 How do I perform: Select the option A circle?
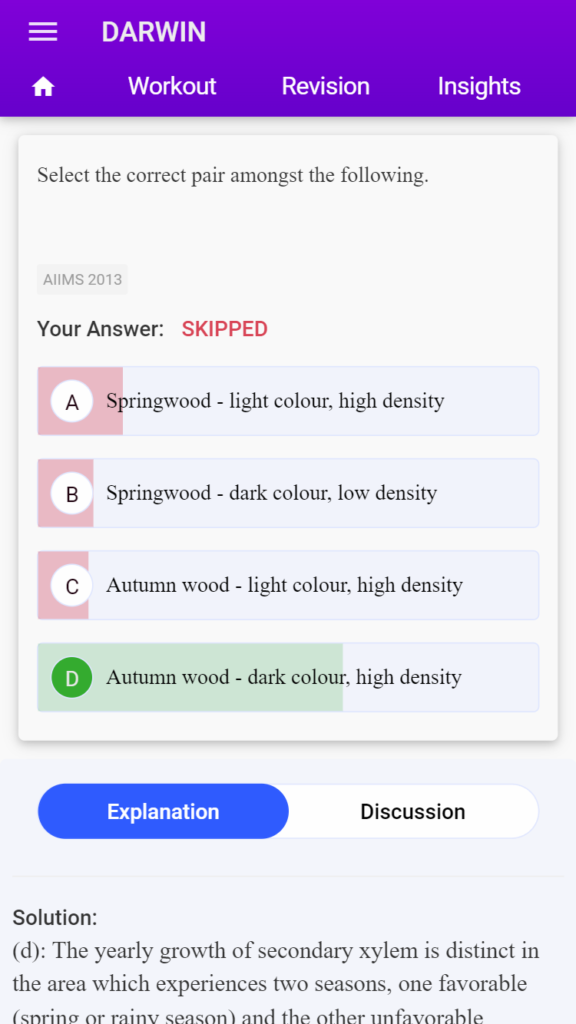coord(72,402)
